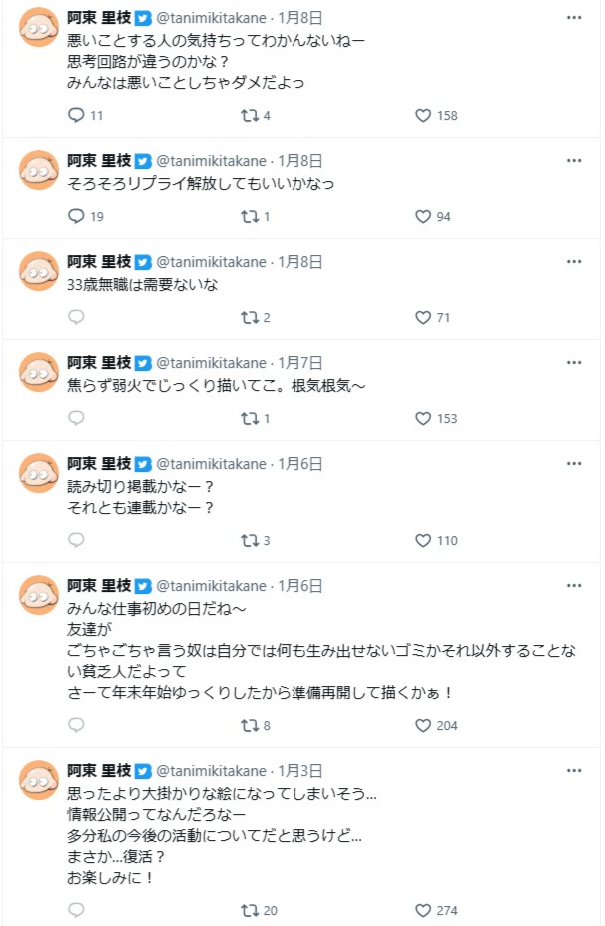Like the tweet with 274 likes
605x926 pixels.
423,911
